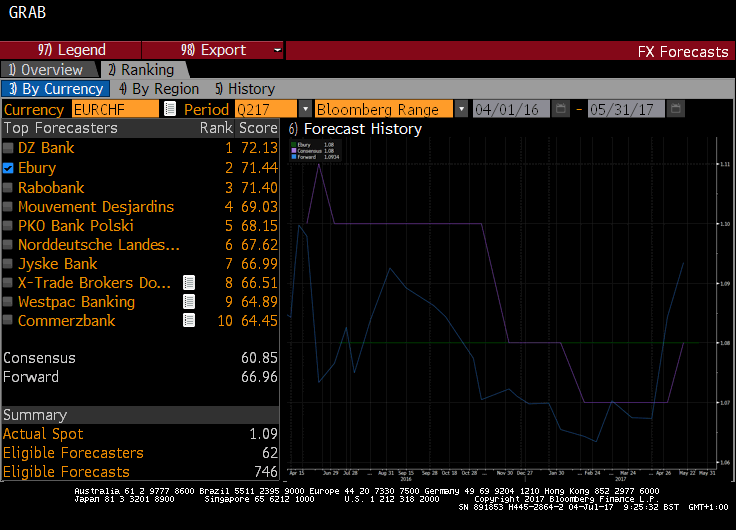
Task: Tick the DZ Bank checkbox
Action: click(8, 148)
